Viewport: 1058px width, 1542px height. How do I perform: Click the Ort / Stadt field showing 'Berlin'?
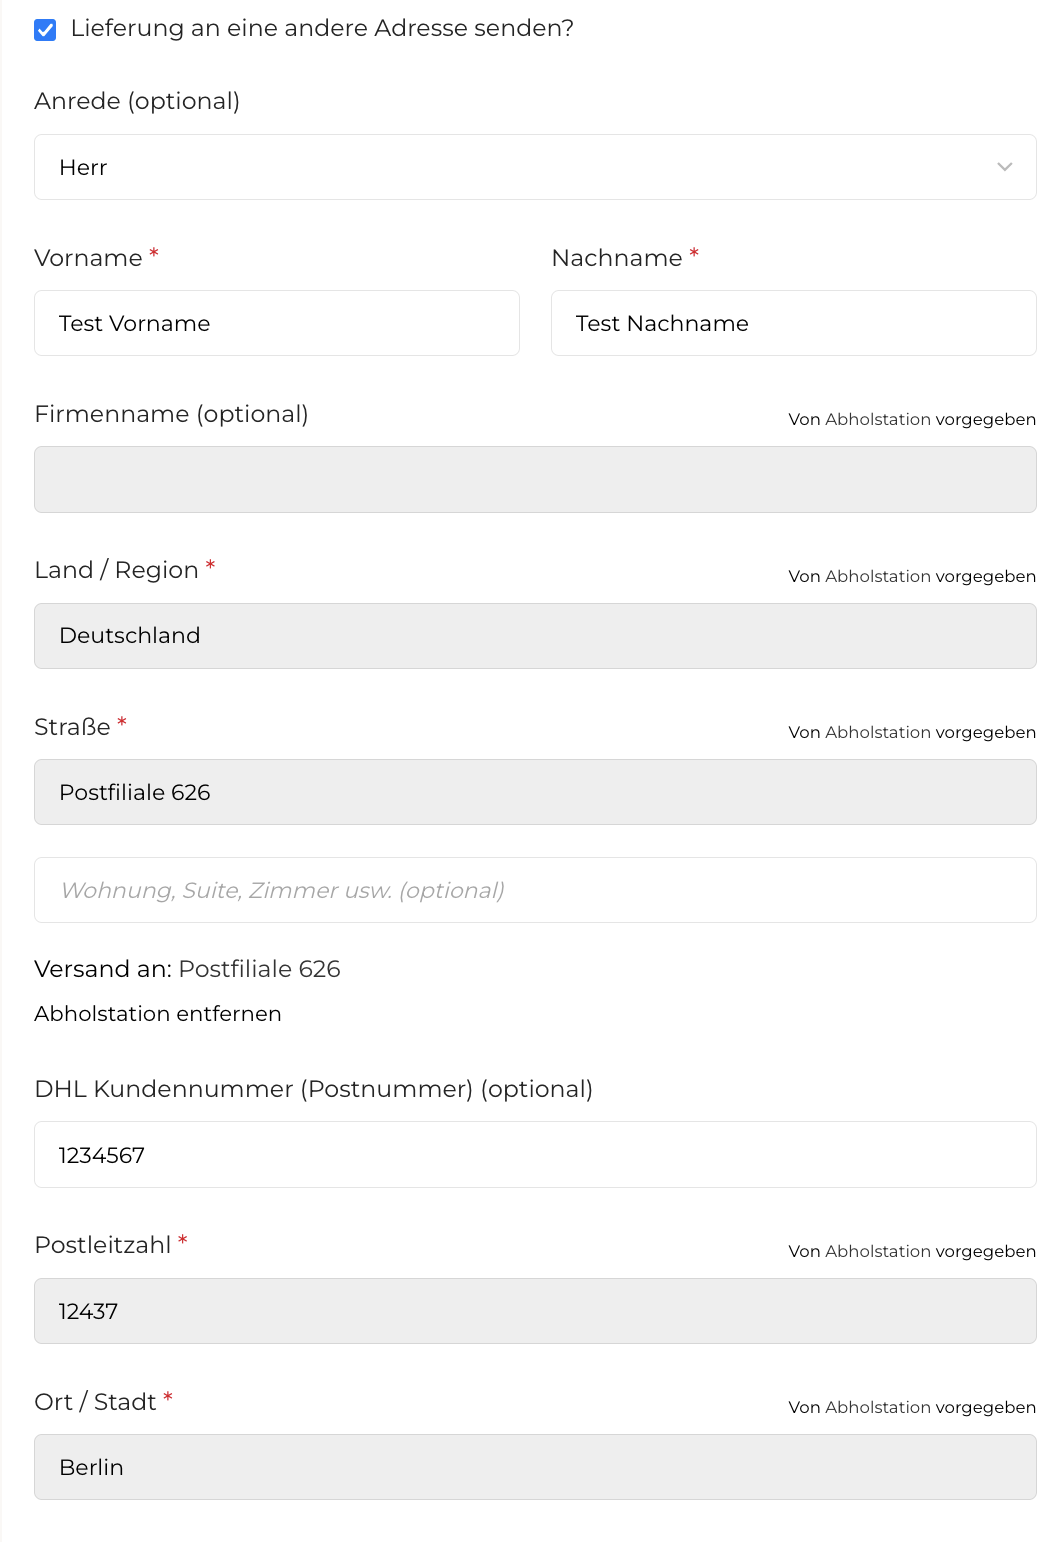click(x=535, y=1467)
